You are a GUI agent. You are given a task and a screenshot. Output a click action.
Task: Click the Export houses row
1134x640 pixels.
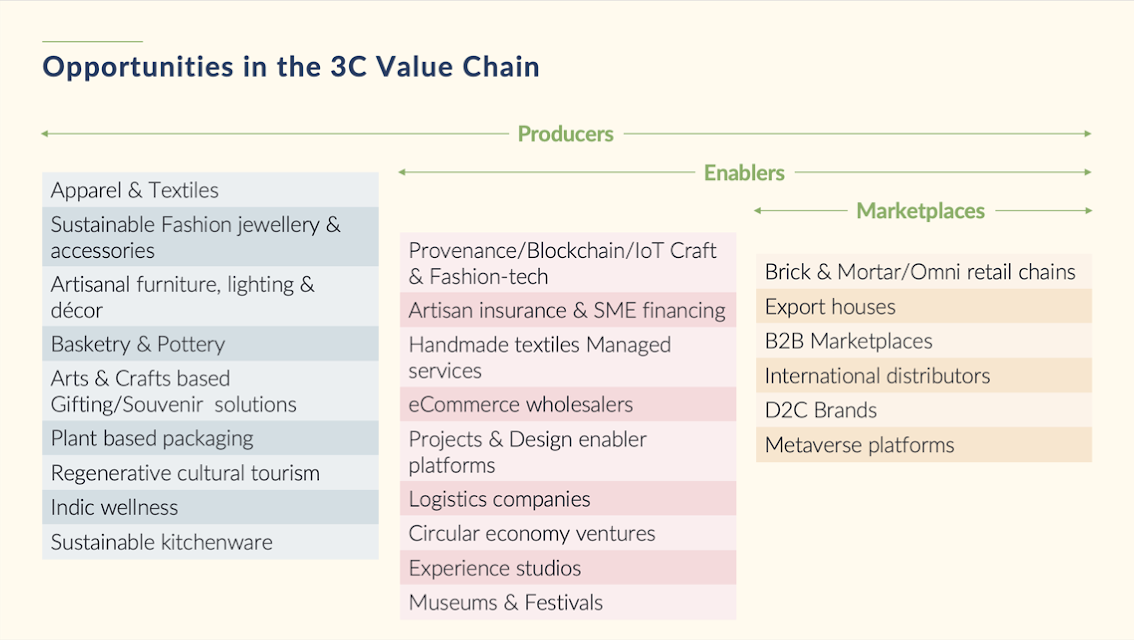point(924,307)
